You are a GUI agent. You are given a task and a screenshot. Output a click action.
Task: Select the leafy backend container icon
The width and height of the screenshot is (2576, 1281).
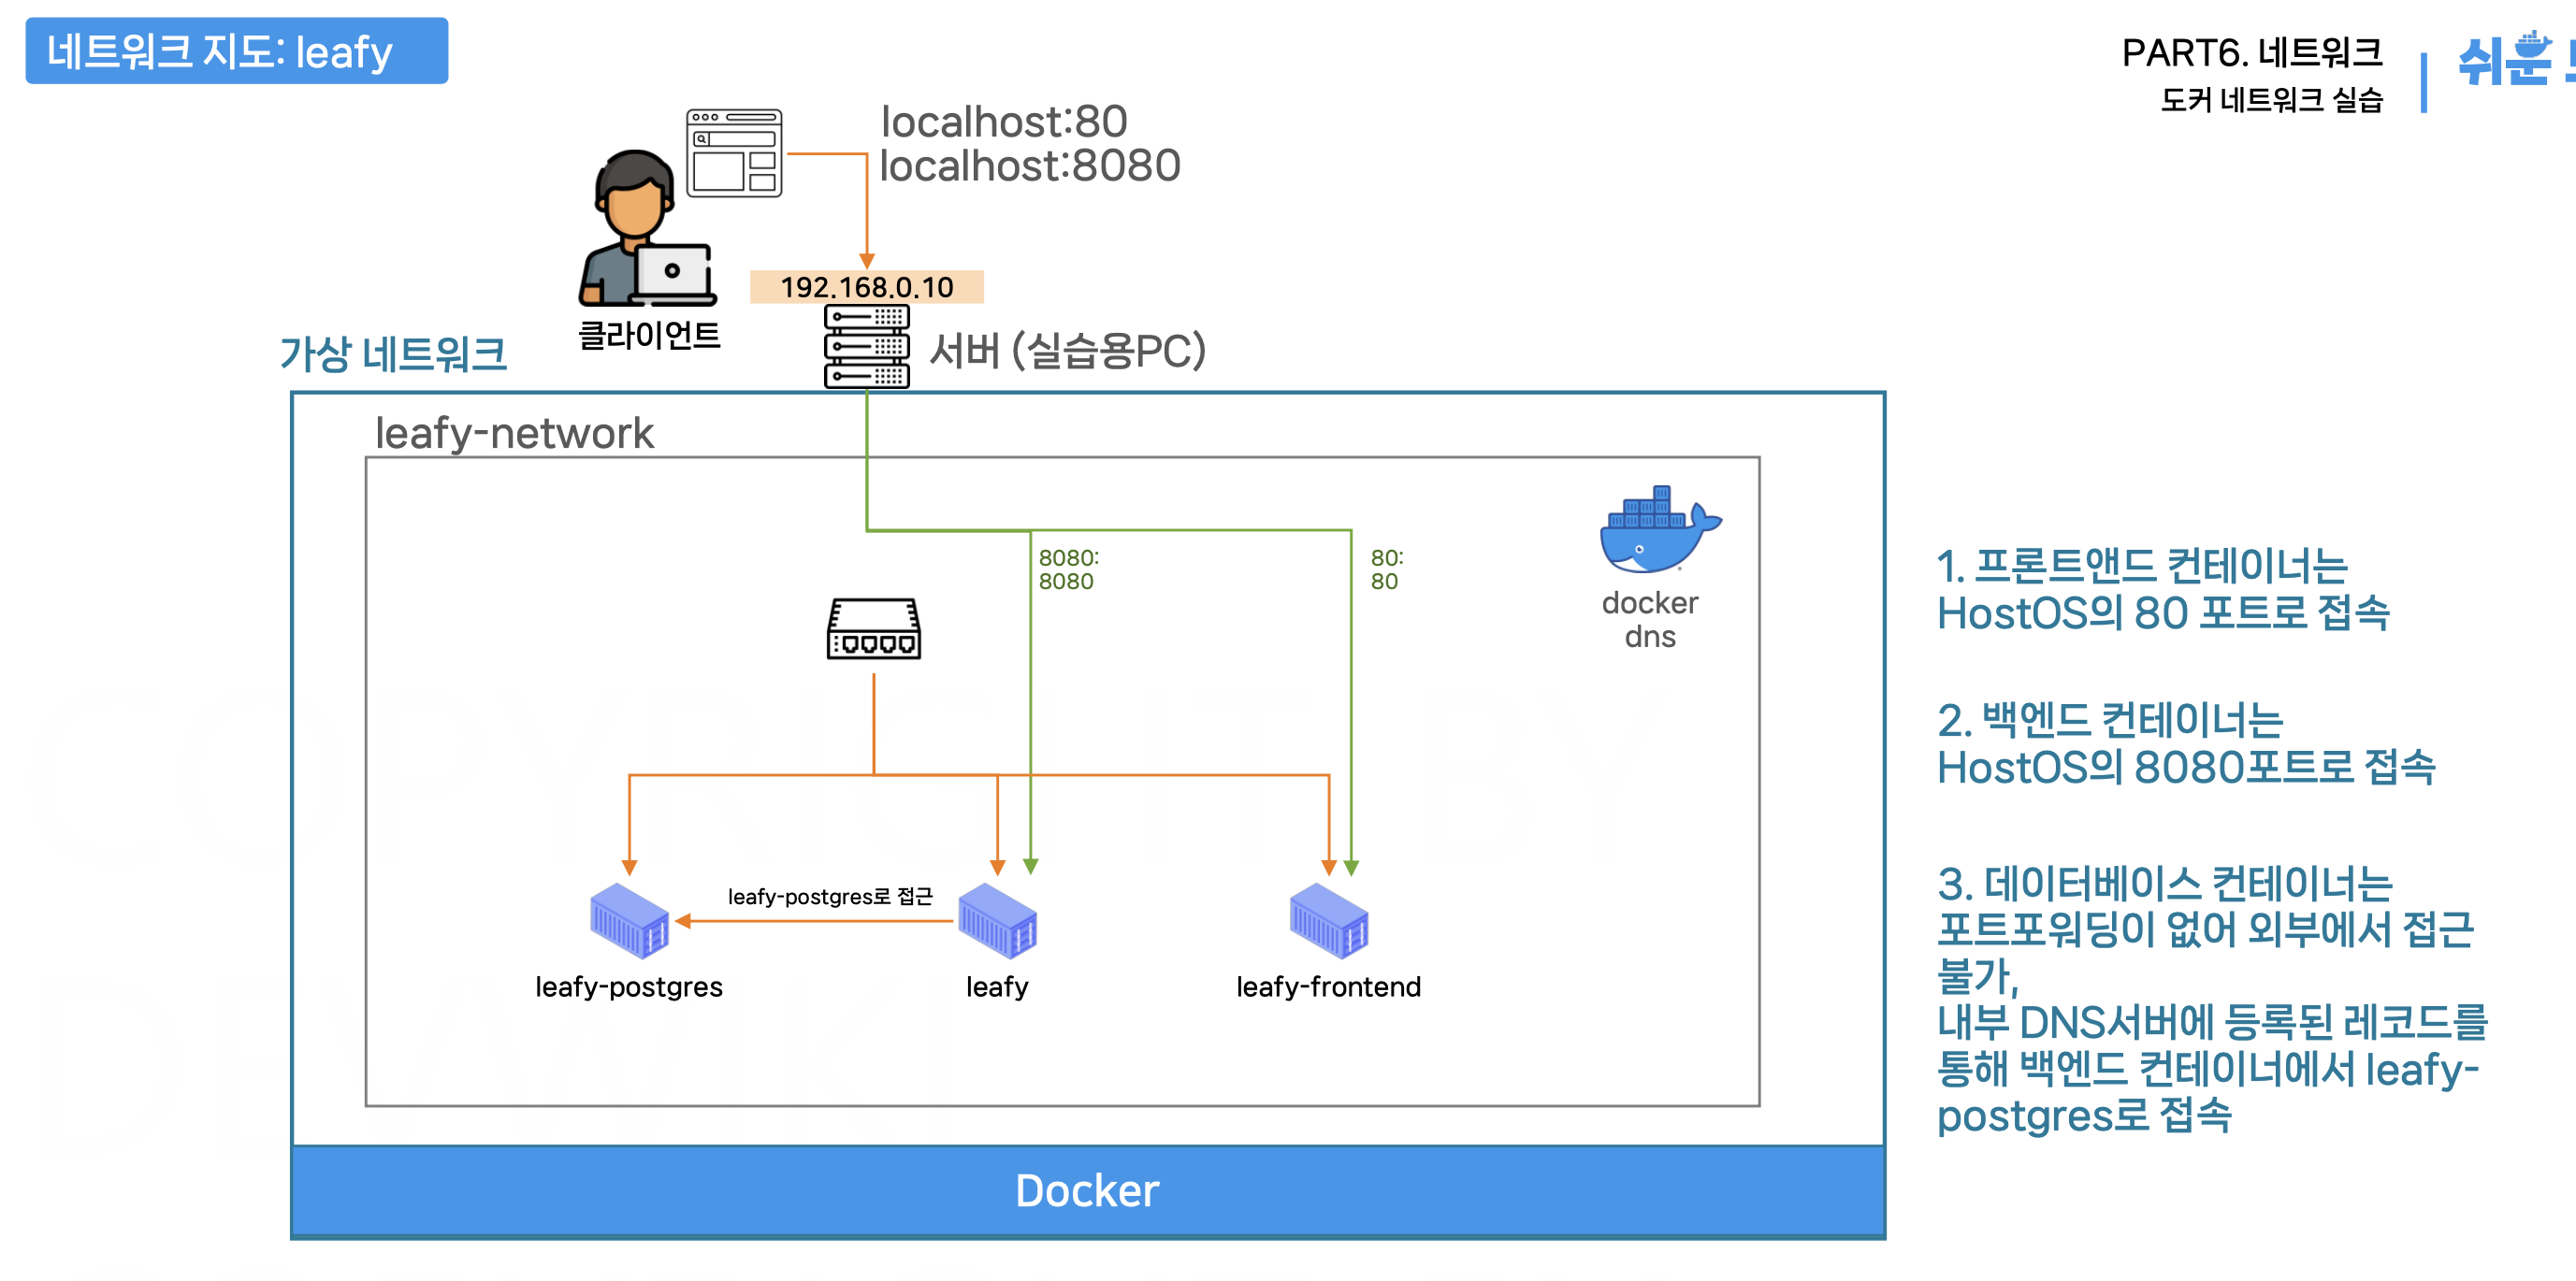(996, 921)
